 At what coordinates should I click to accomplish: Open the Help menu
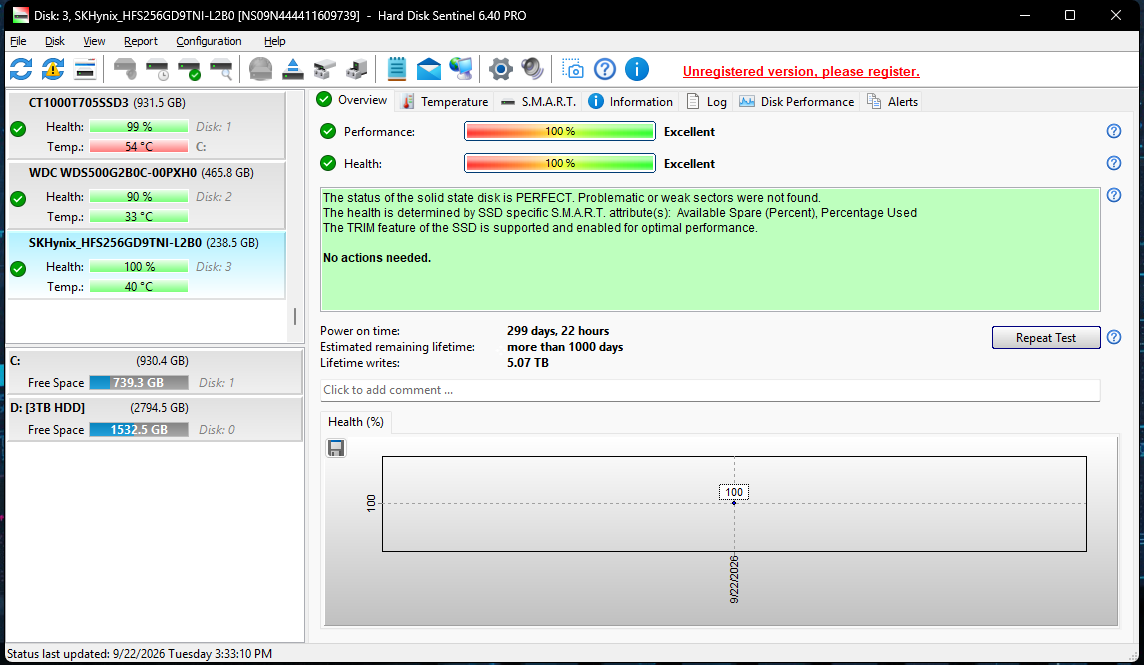coord(274,41)
